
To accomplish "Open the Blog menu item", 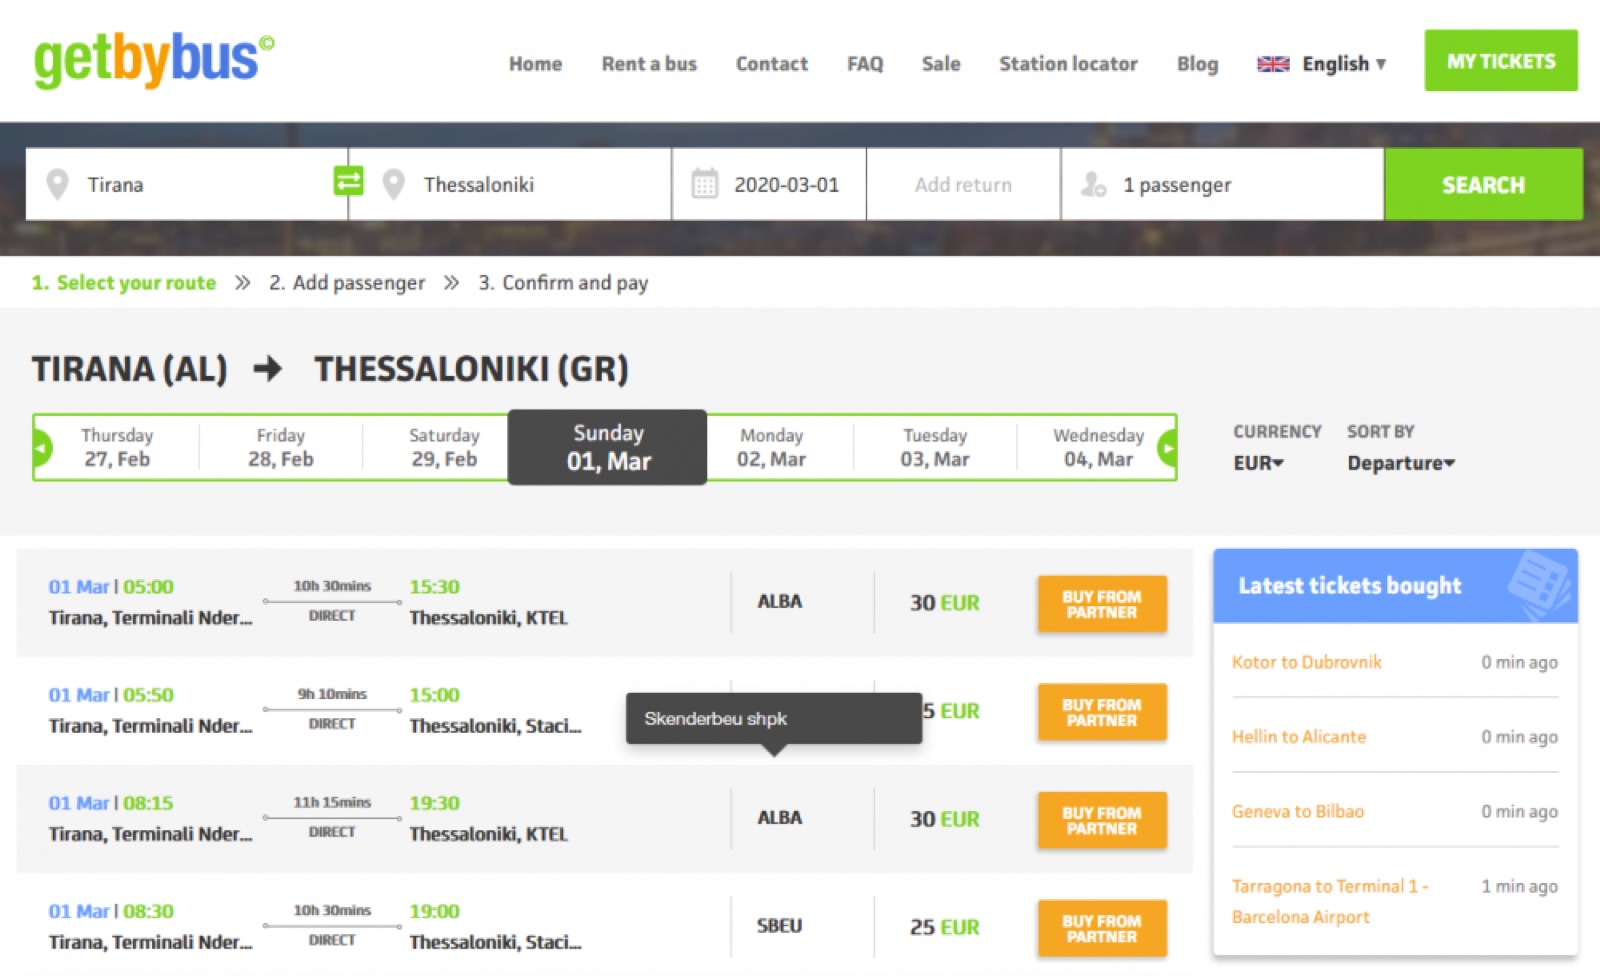I will pyautogui.click(x=1197, y=64).
